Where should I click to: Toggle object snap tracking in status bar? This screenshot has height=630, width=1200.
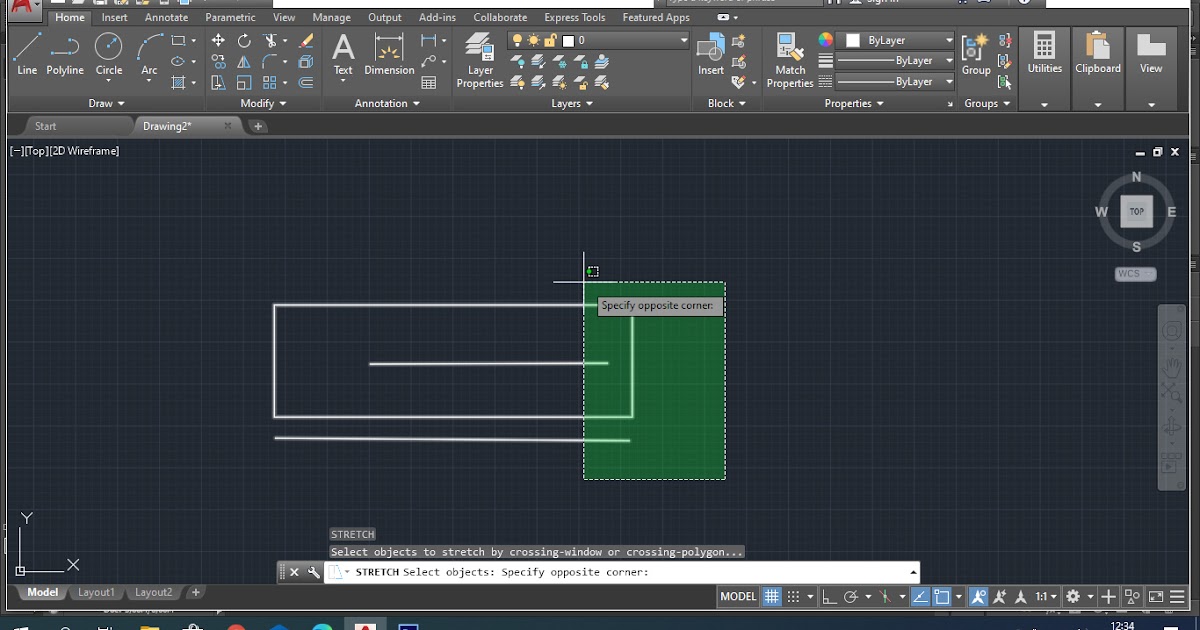tap(920, 597)
